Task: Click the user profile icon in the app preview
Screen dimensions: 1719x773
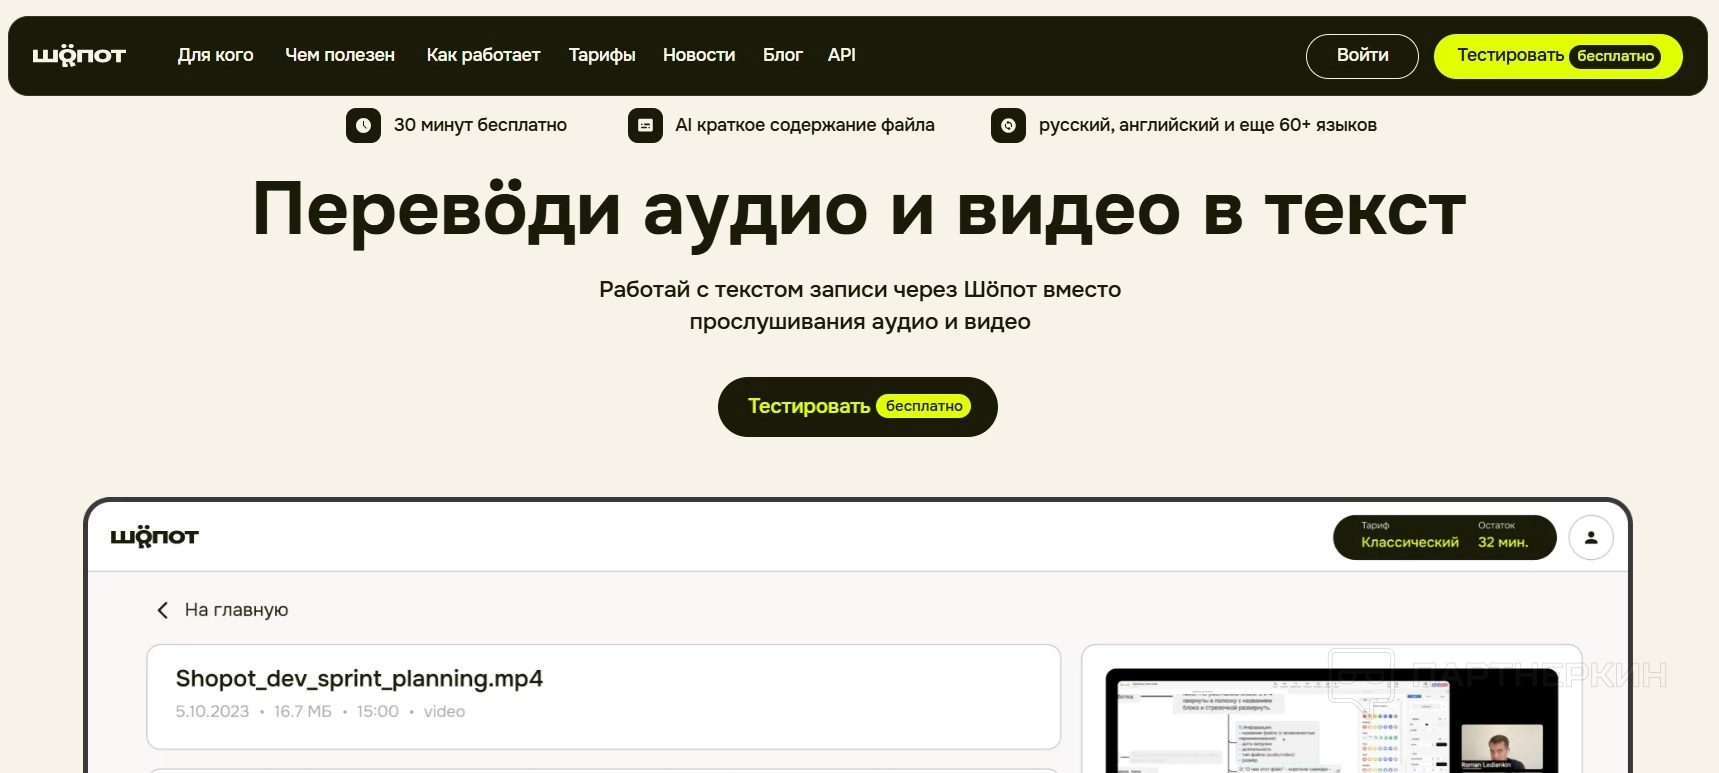Action: 1591,537
